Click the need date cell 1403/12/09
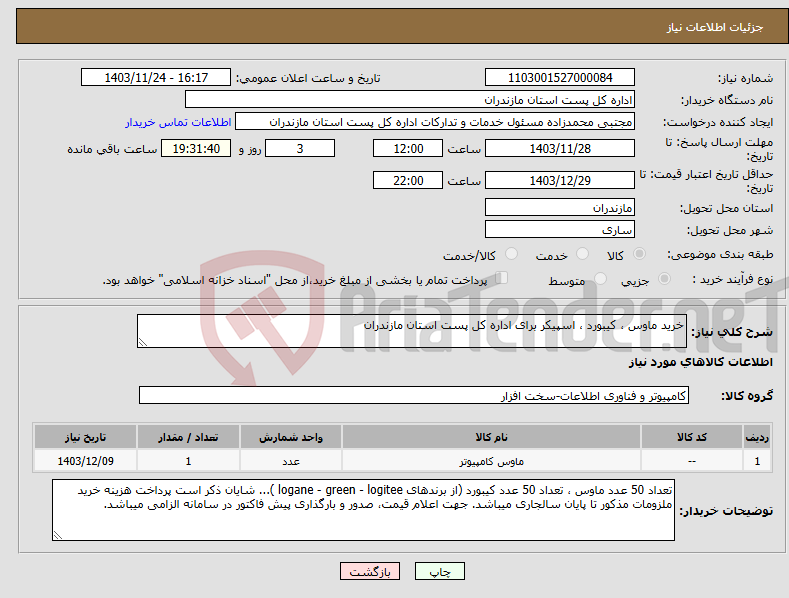The width and height of the screenshot is (789, 598). (86, 461)
